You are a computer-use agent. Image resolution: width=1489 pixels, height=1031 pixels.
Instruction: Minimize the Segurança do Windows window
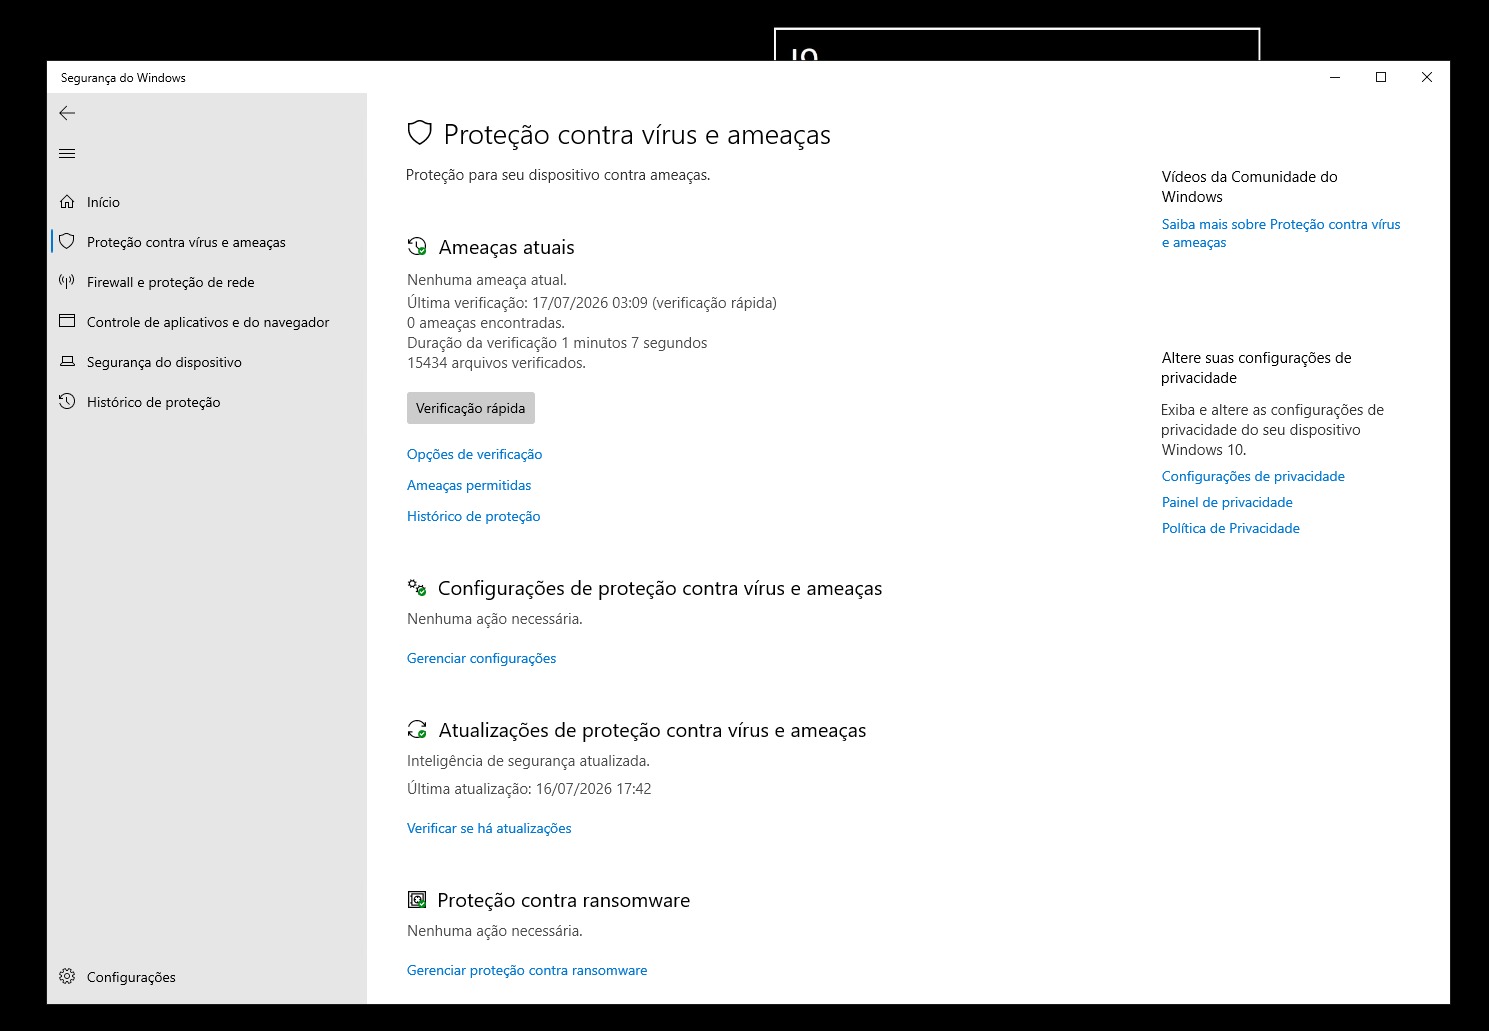[1335, 77]
